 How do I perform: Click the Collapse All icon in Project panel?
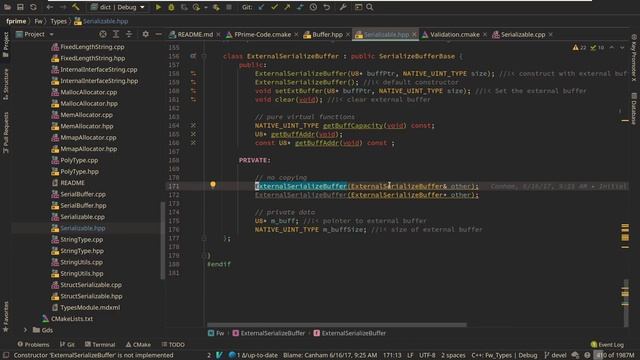click(x=129, y=34)
